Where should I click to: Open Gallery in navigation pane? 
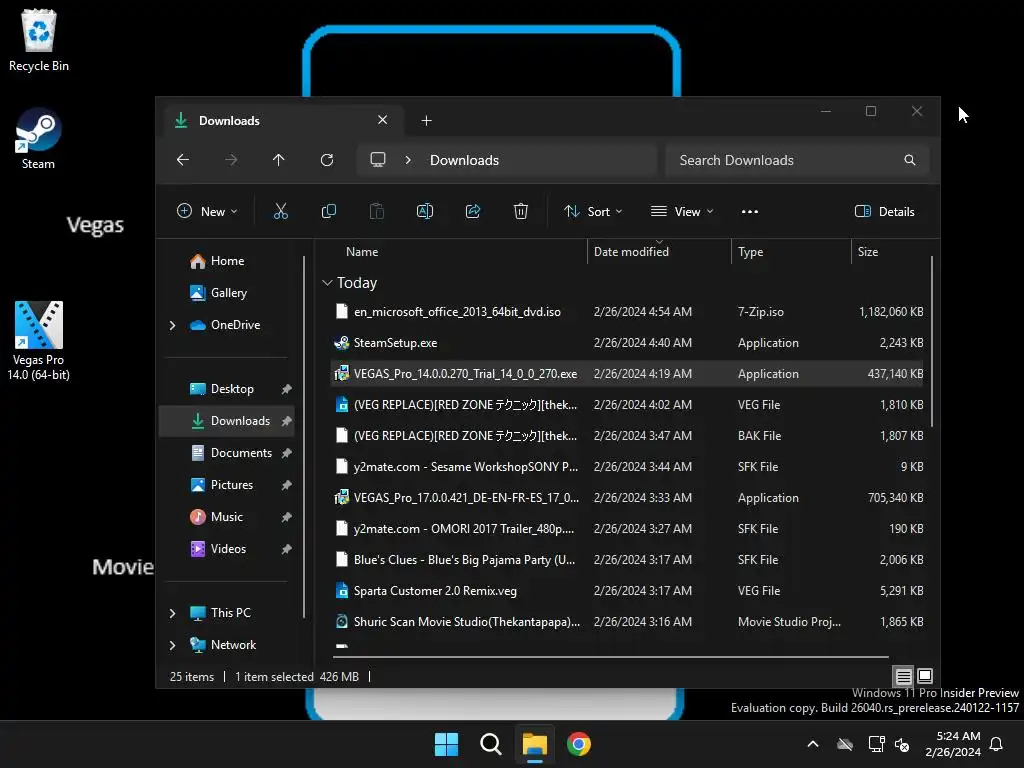click(x=227, y=293)
